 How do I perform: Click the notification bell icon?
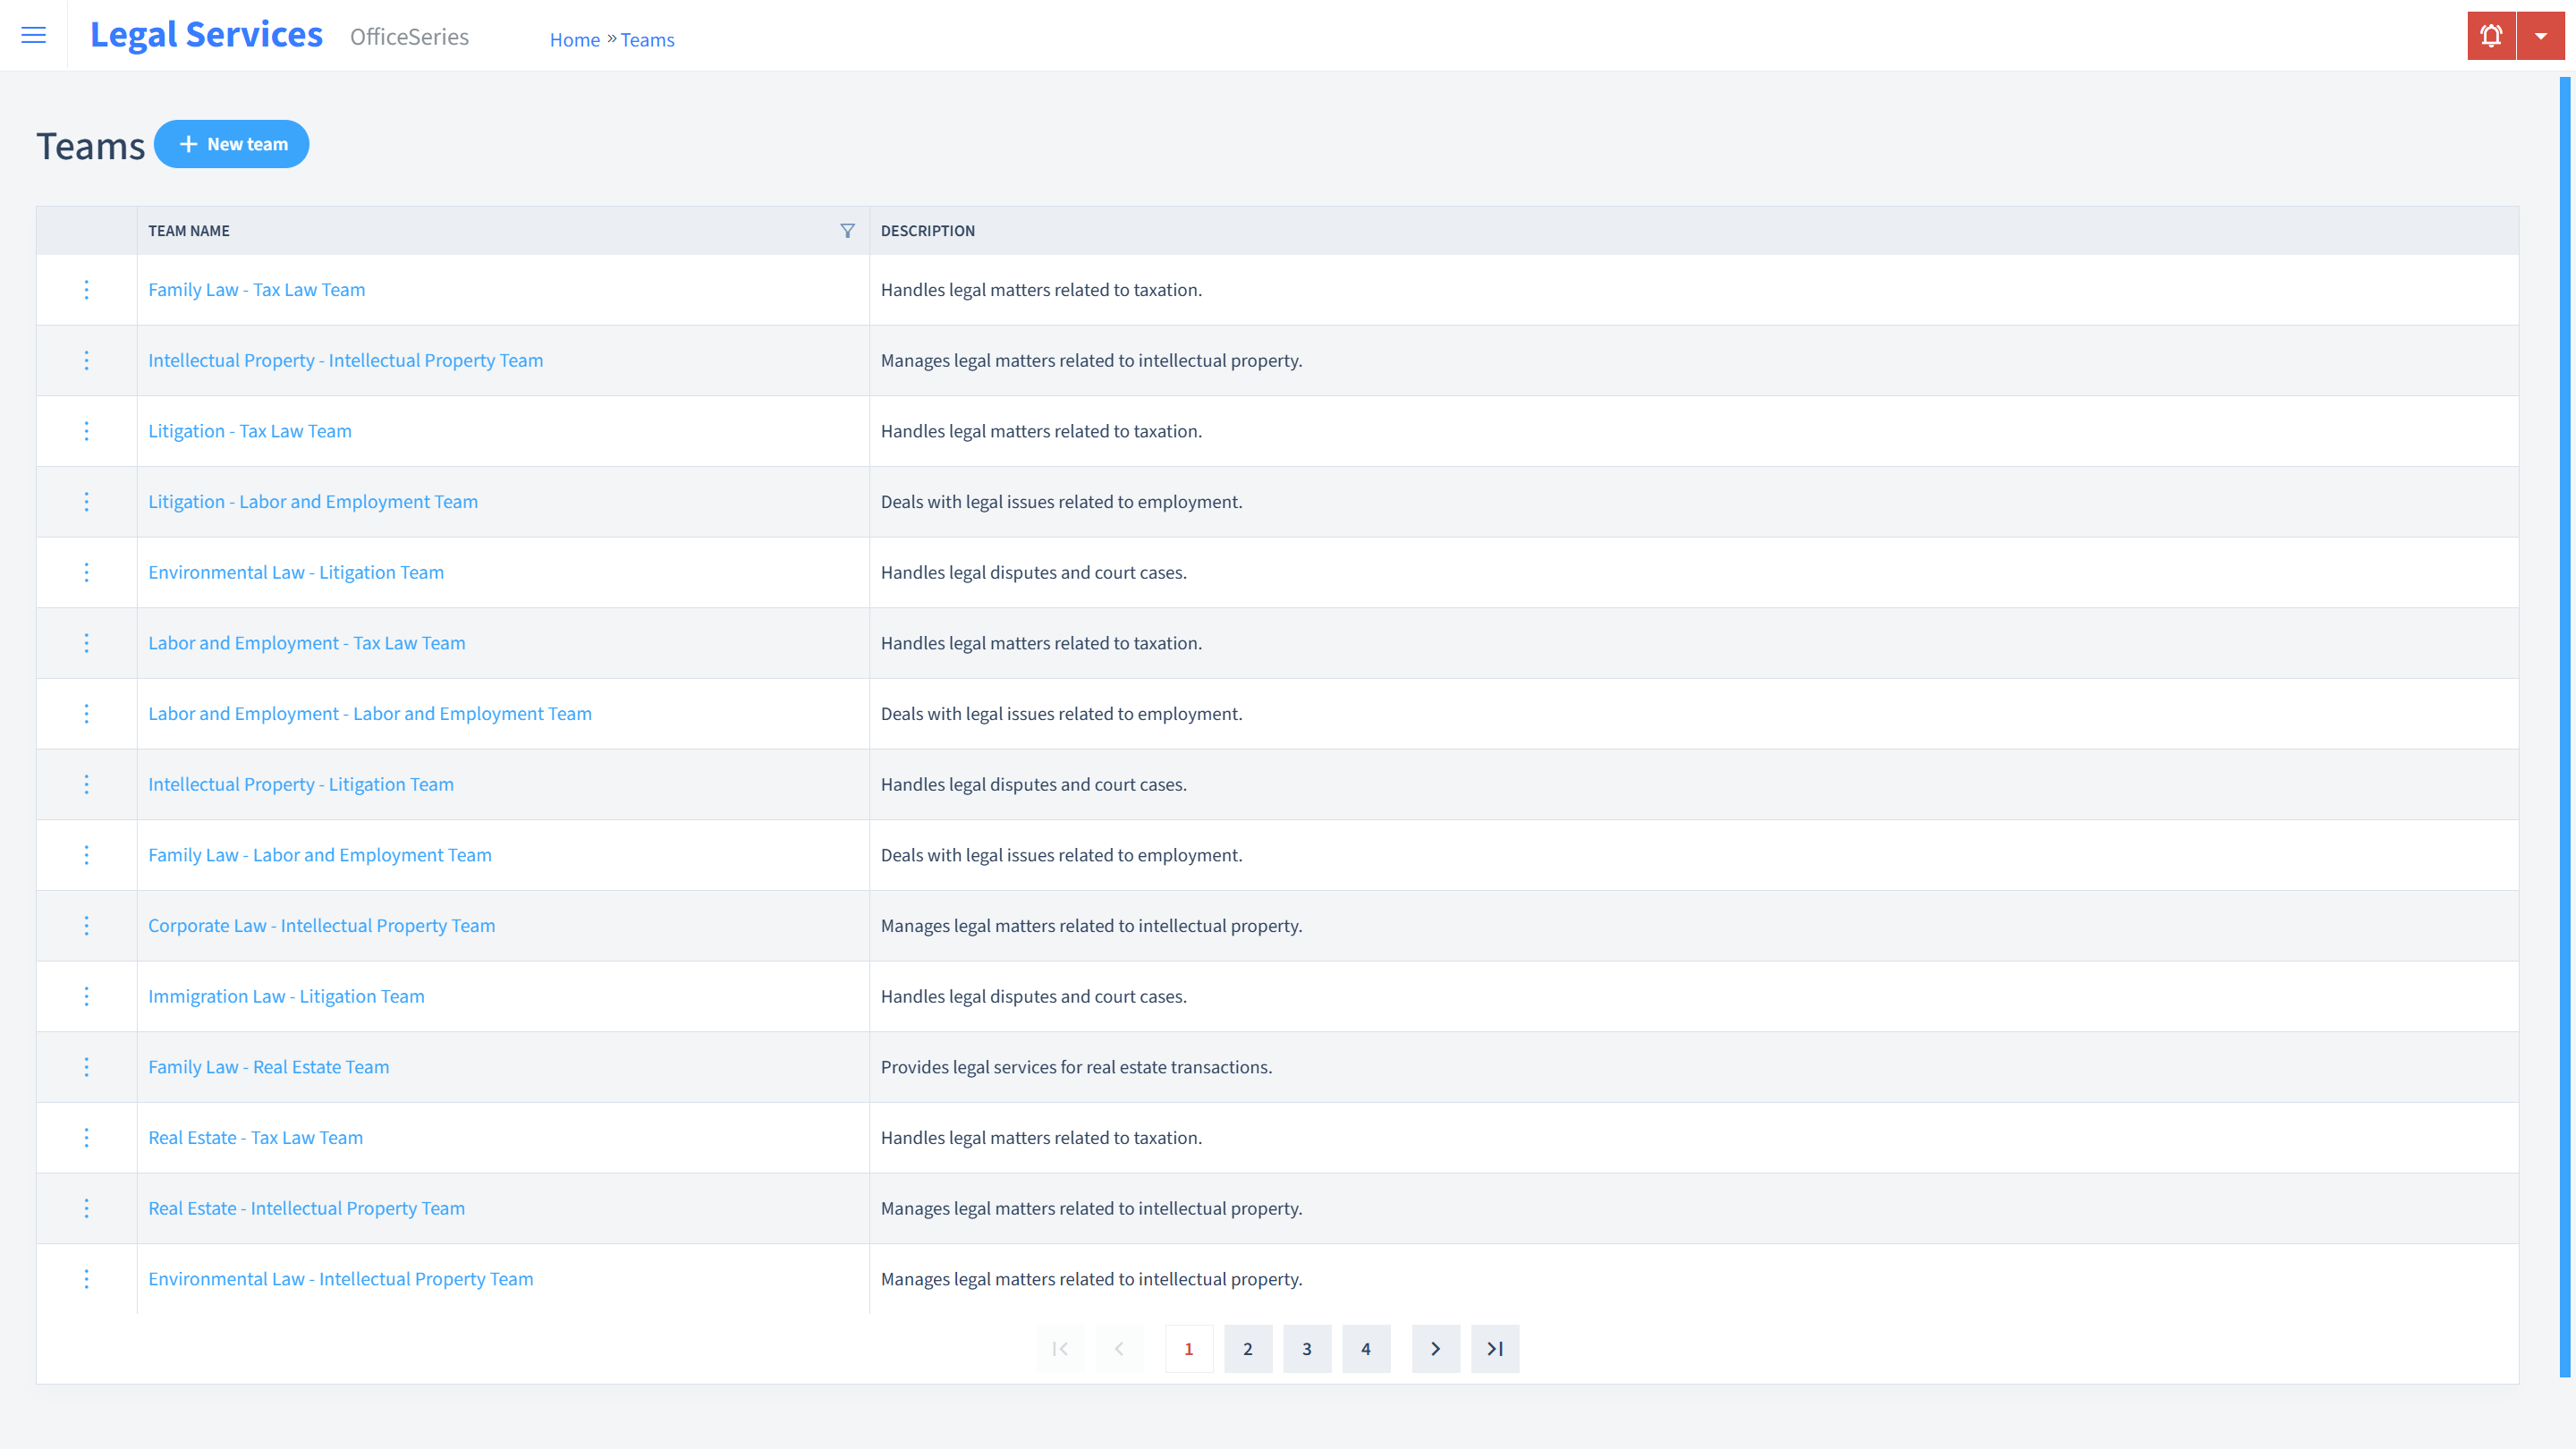tap(2491, 36)
